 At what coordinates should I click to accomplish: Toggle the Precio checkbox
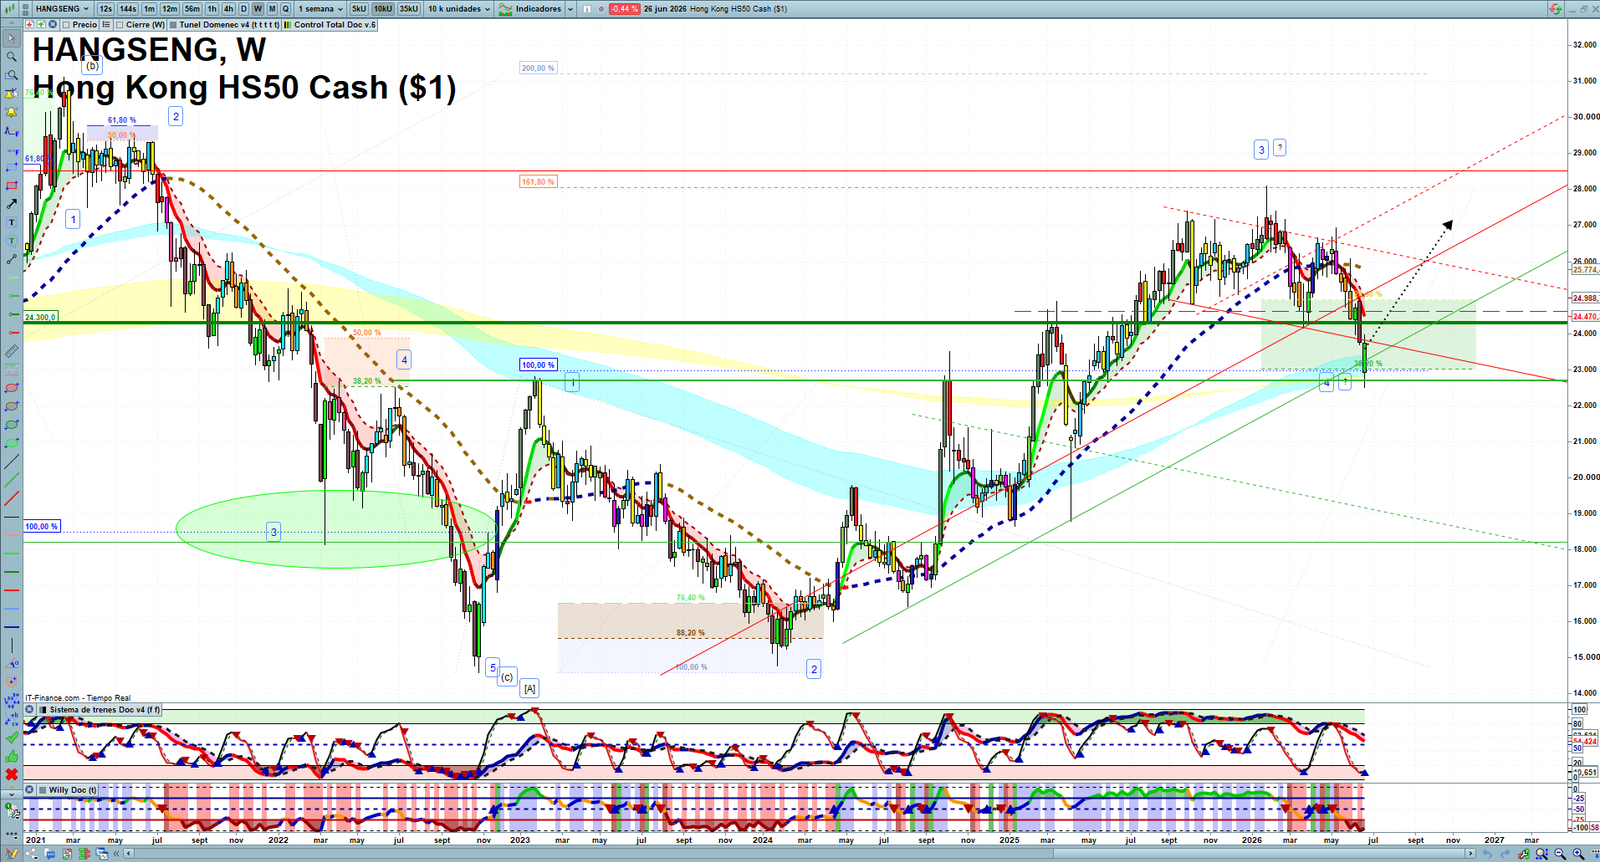[66, 24]
